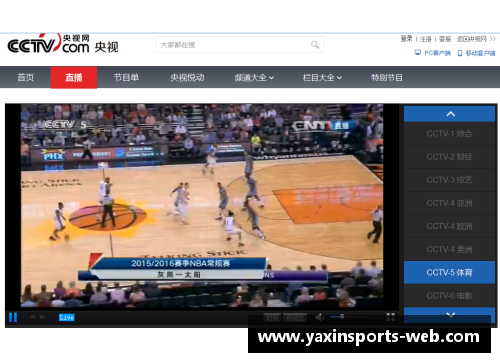The image size is (500, 362).
Task: Click the CCTV.com logo
Action: (x=63, y=44)
